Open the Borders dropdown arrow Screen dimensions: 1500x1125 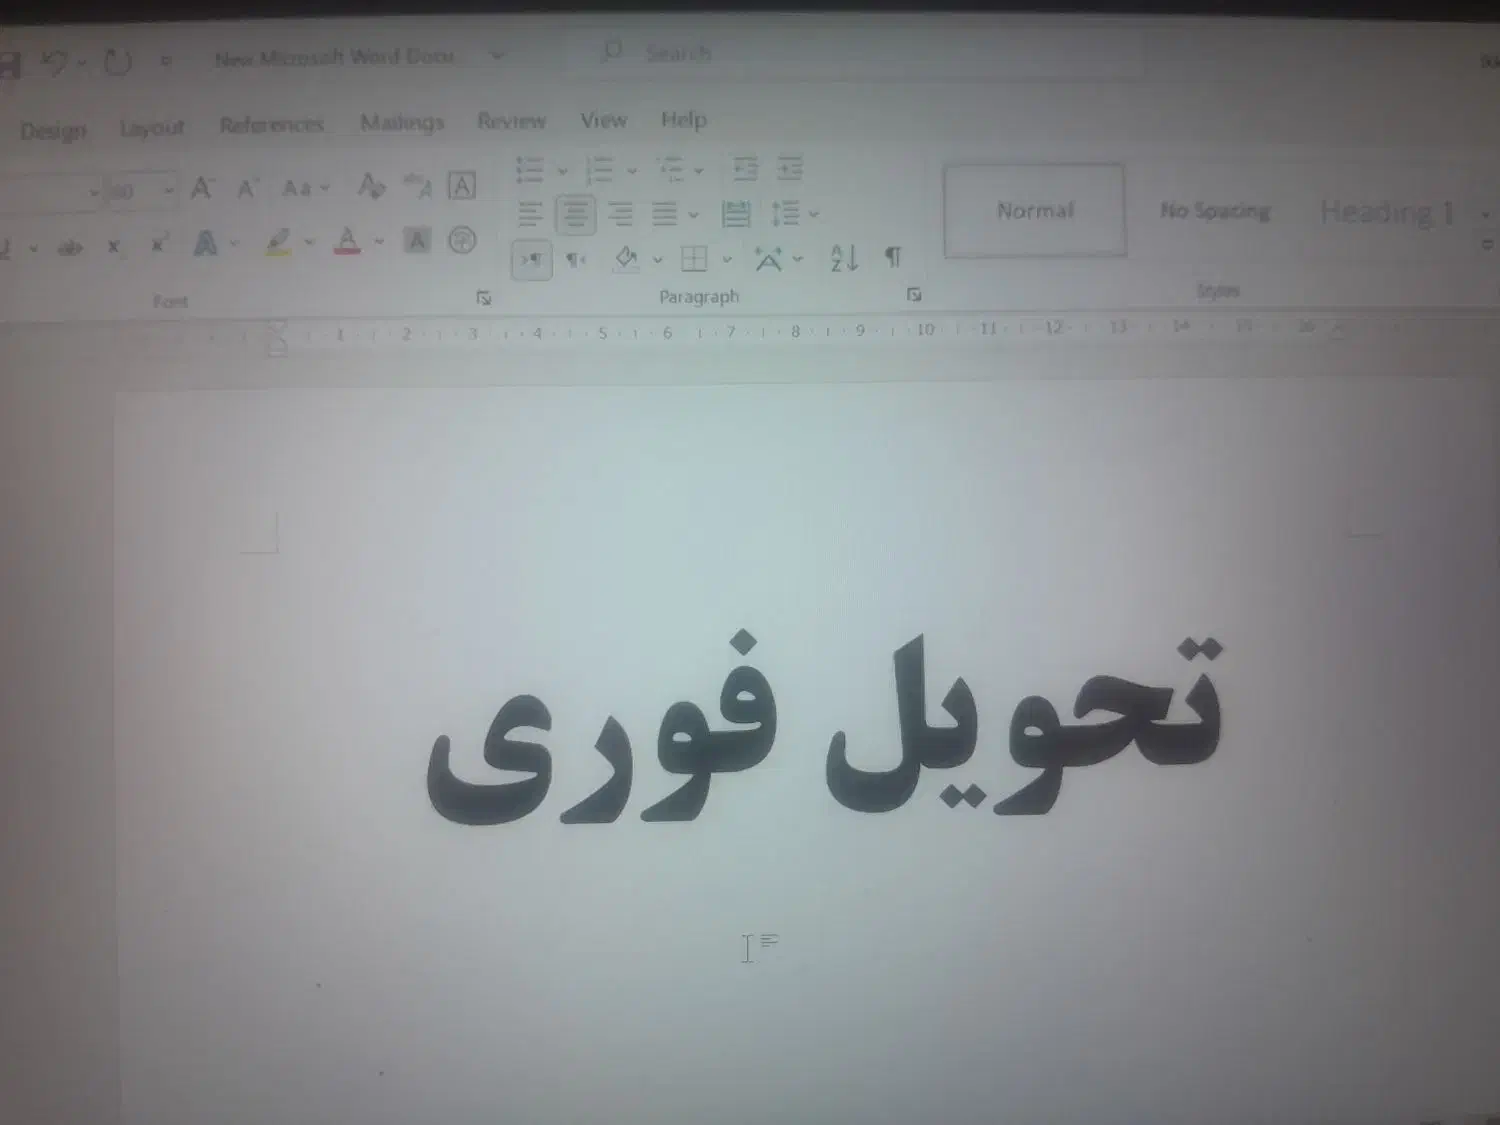tap(727, 260)
